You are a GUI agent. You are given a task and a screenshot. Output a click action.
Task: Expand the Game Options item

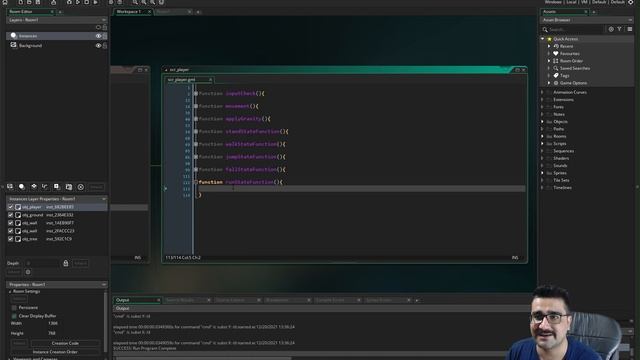click(x=549, y=83)
